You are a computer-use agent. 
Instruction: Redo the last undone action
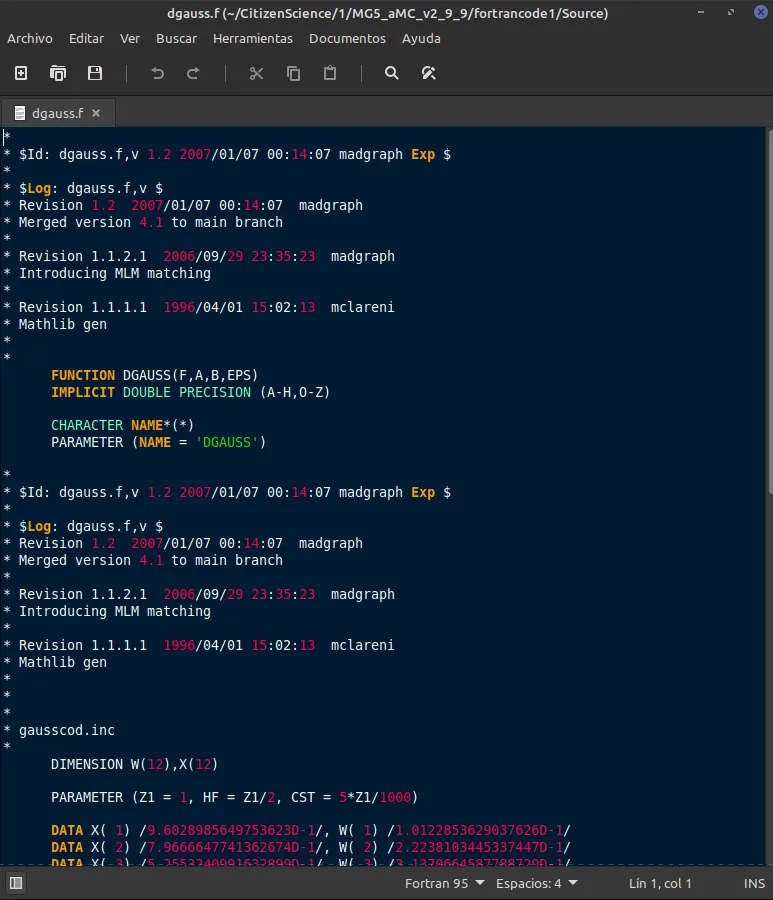pos(193,73)
